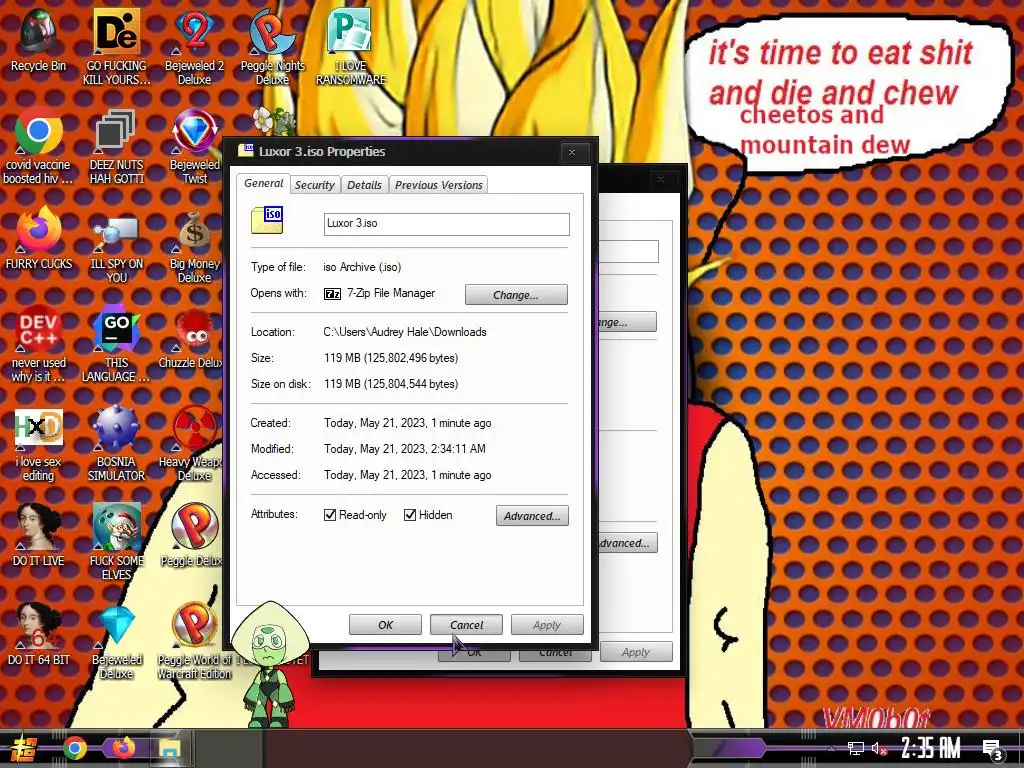Switch to the General tab
The width and height of the screenshot is (1024, 768).
(263, 184)
